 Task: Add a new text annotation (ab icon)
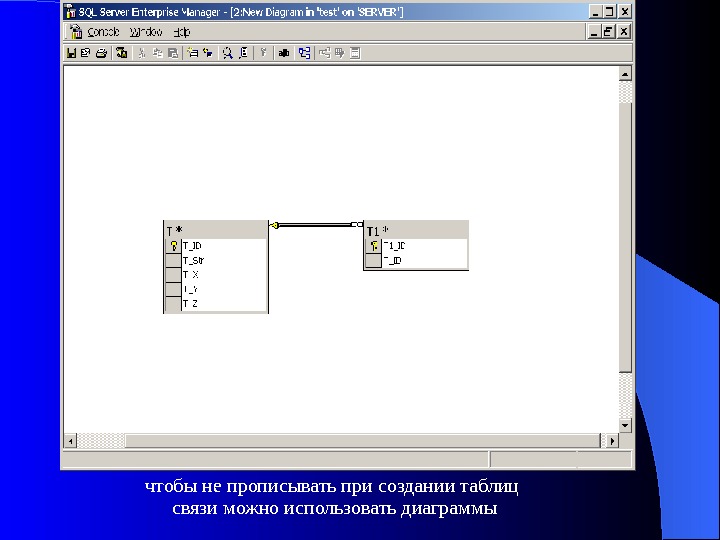pyautogui.click(x=284, y=53)
